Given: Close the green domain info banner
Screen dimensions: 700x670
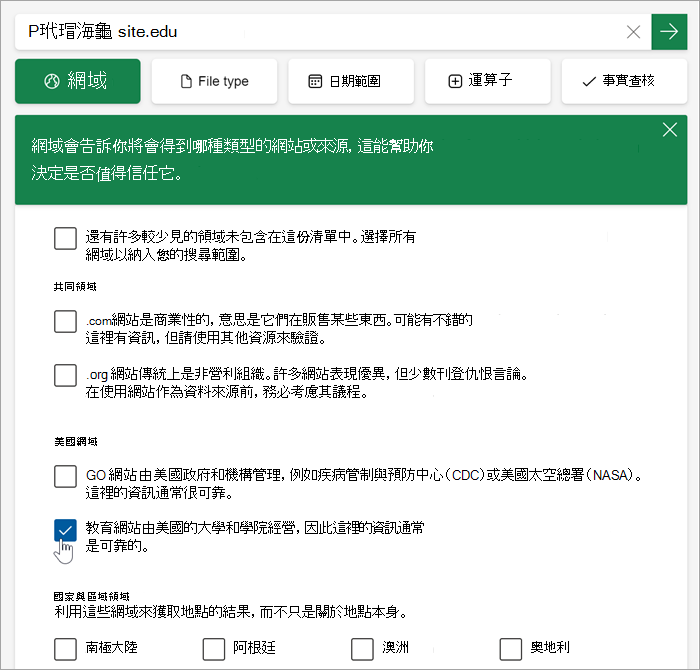Looking at the screenshot, I should point(670,130).
